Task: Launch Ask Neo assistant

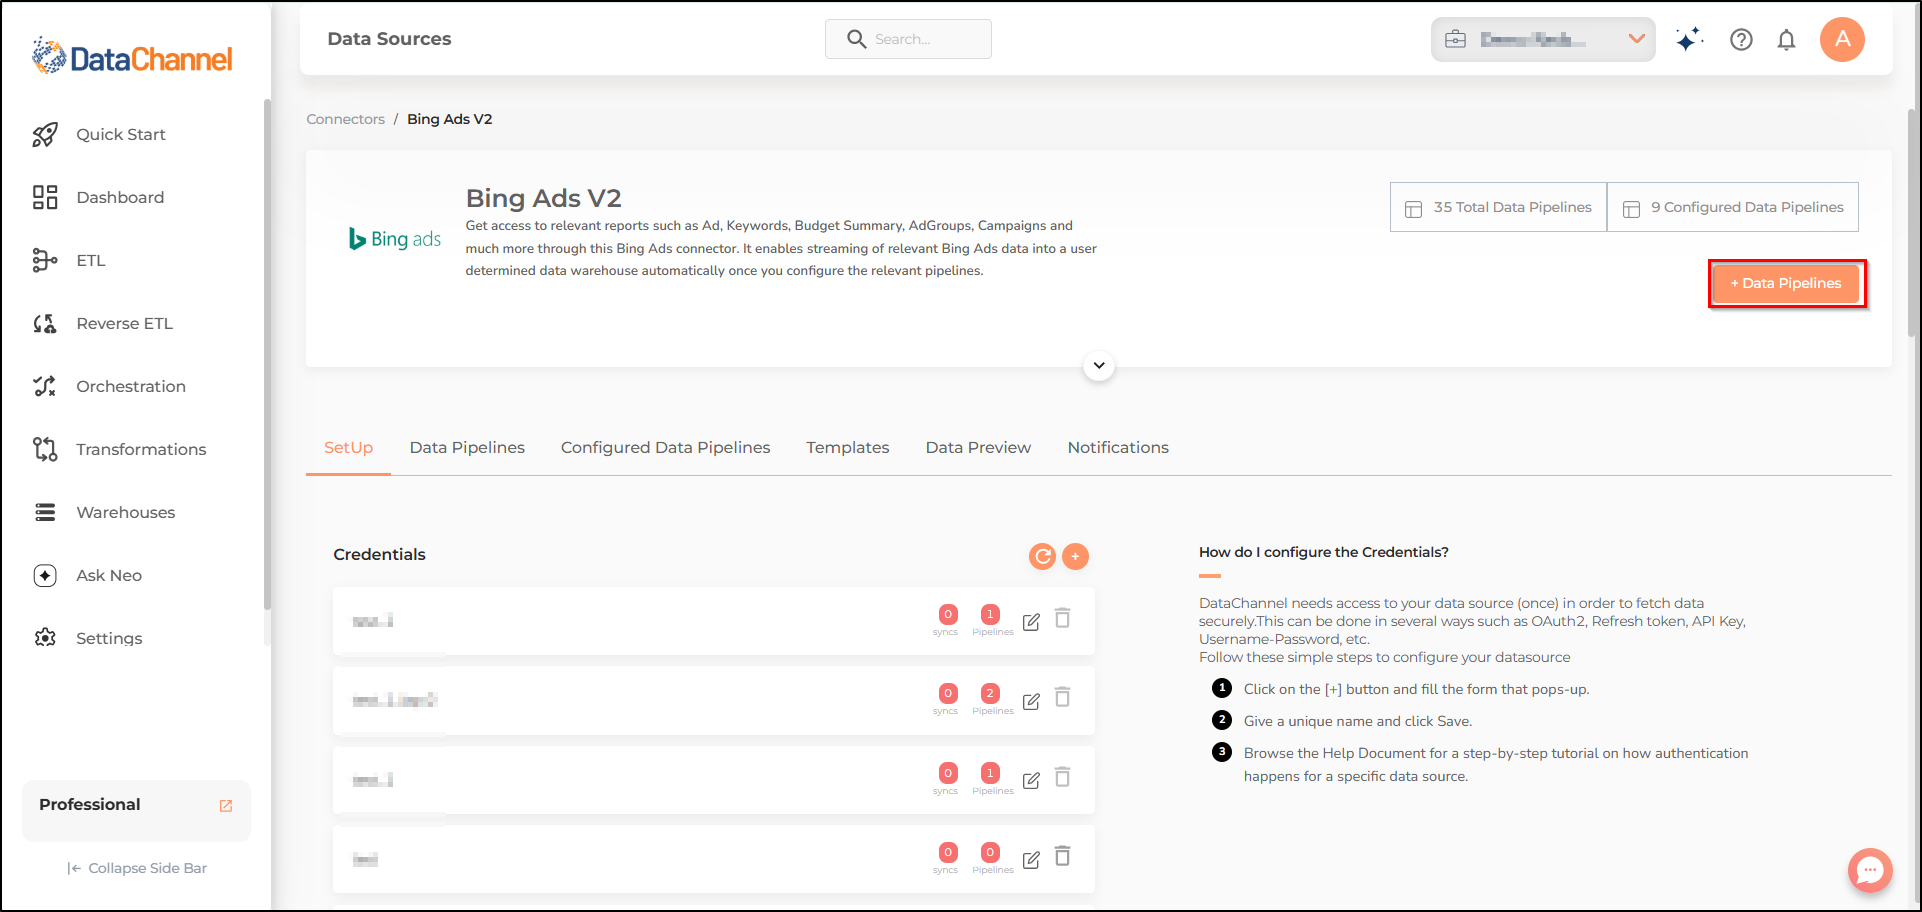Action: (87, 576)
